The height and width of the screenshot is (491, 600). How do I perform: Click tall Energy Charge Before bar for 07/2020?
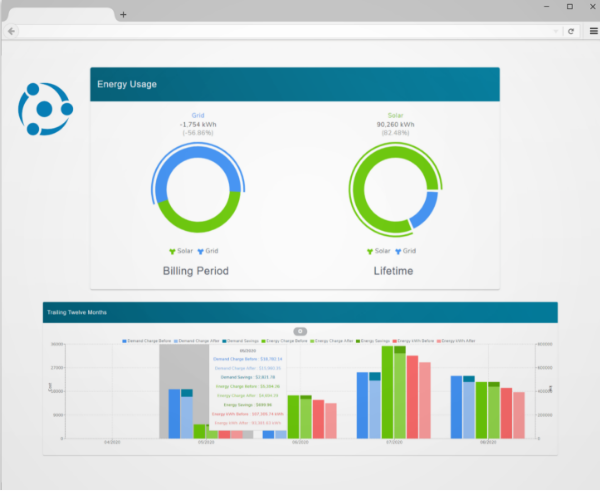click(x=387, y=392)
